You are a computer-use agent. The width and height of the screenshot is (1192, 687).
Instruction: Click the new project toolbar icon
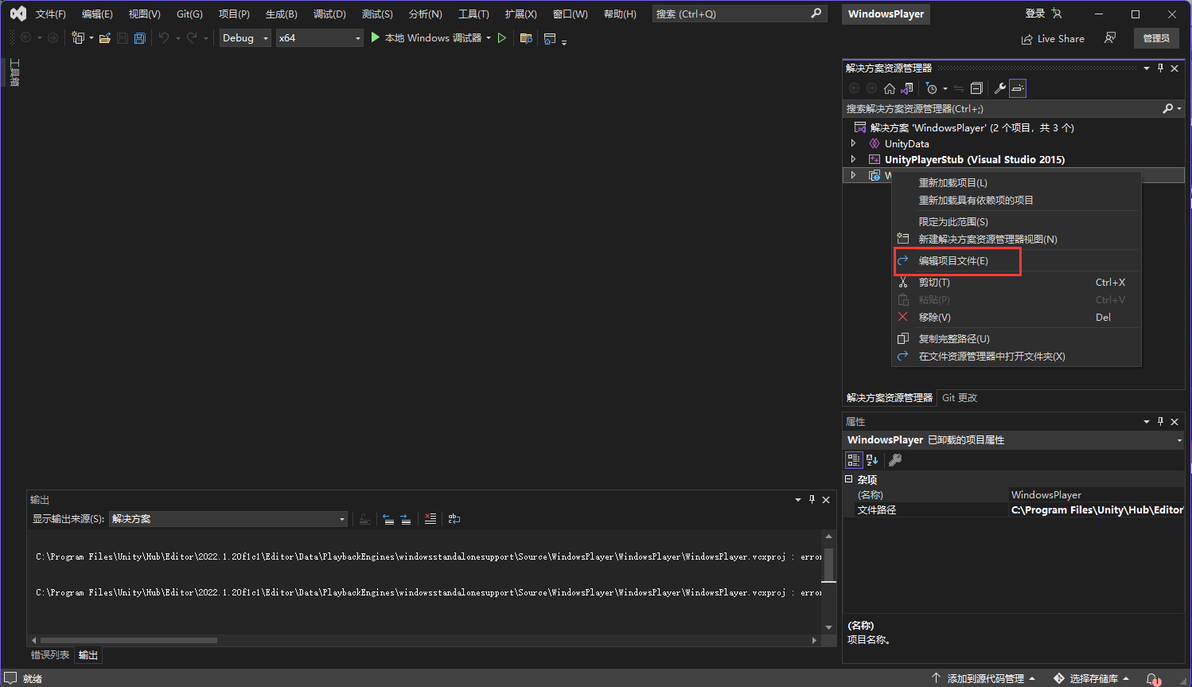(x=78, y=38)
